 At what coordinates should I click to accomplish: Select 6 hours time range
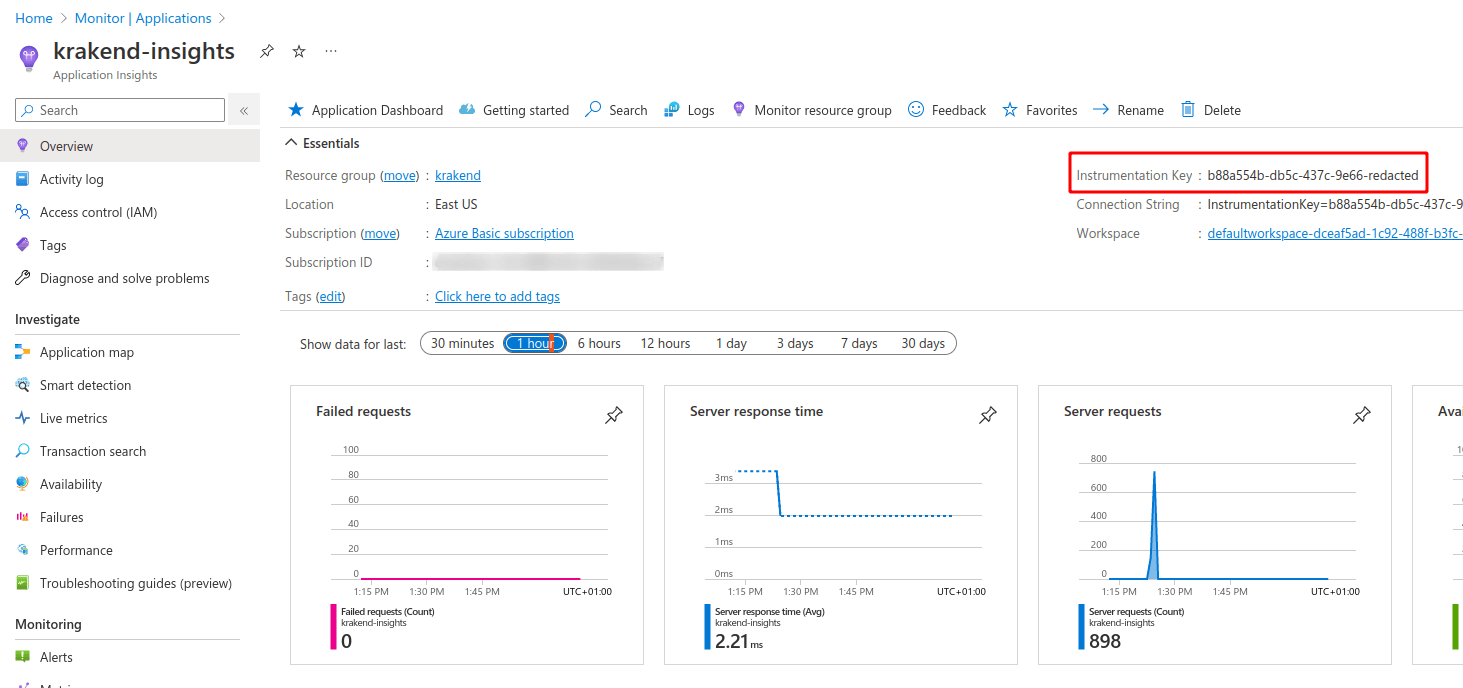point(599,343)
